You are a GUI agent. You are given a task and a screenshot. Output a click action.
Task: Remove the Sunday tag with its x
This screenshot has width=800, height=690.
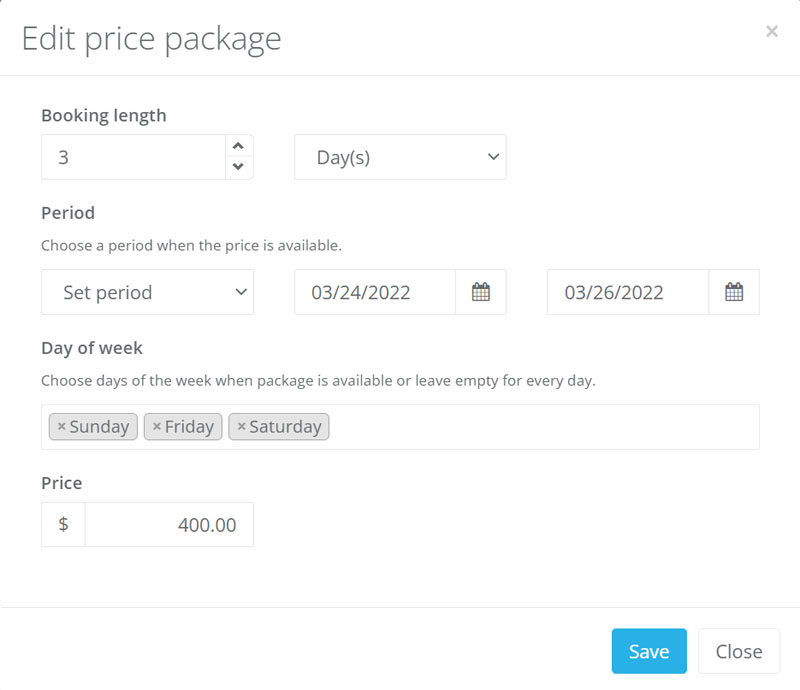(61, 426)
